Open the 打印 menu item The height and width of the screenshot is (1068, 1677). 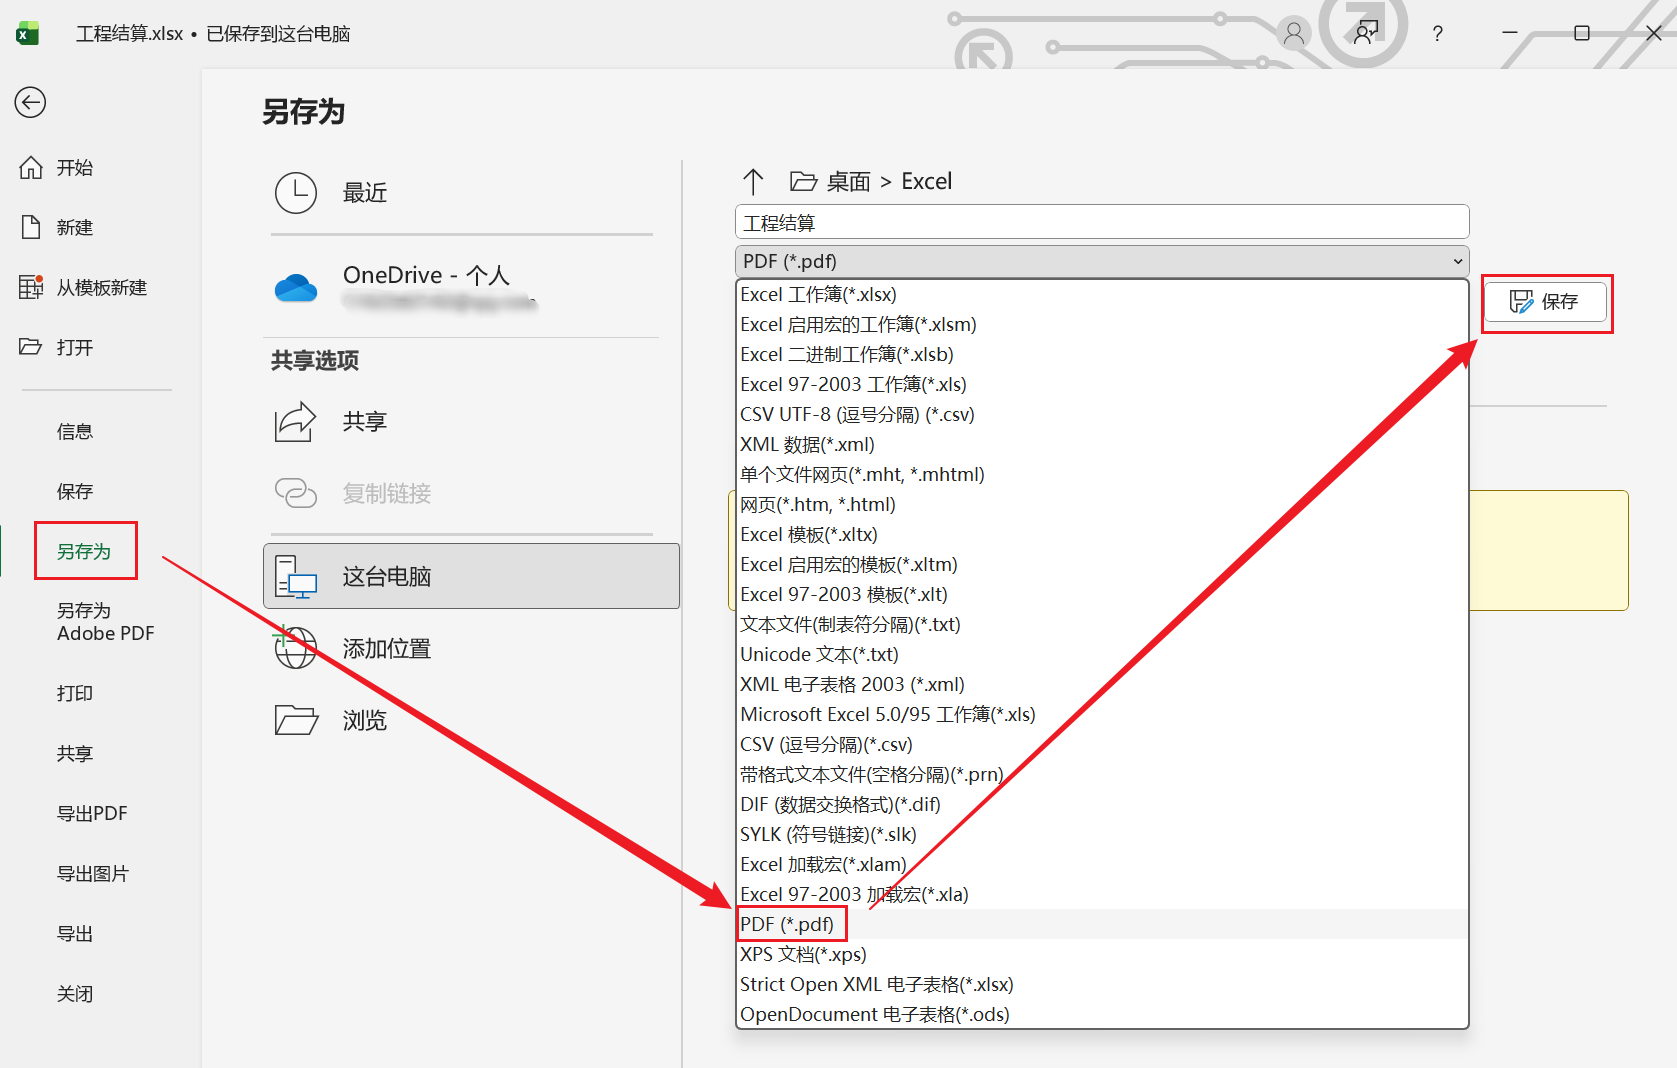coord(75,693)
